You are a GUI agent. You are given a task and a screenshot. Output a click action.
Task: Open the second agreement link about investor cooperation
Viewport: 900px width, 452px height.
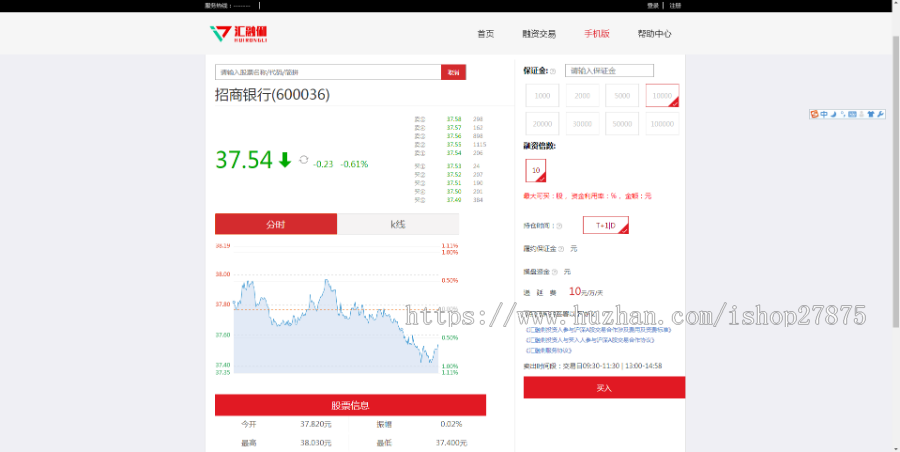pos(590,340)
